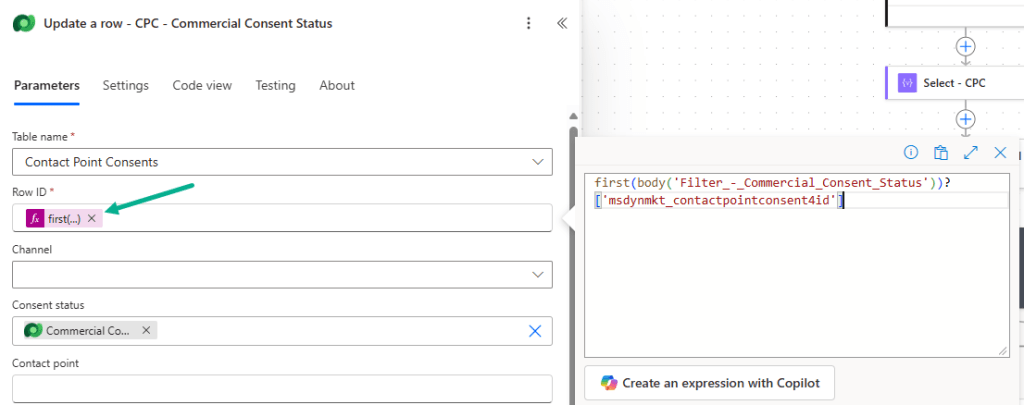Screen dimensions: 1024x405
Task: Clear the Consent status field with blue X
Action: click(535, 331)
